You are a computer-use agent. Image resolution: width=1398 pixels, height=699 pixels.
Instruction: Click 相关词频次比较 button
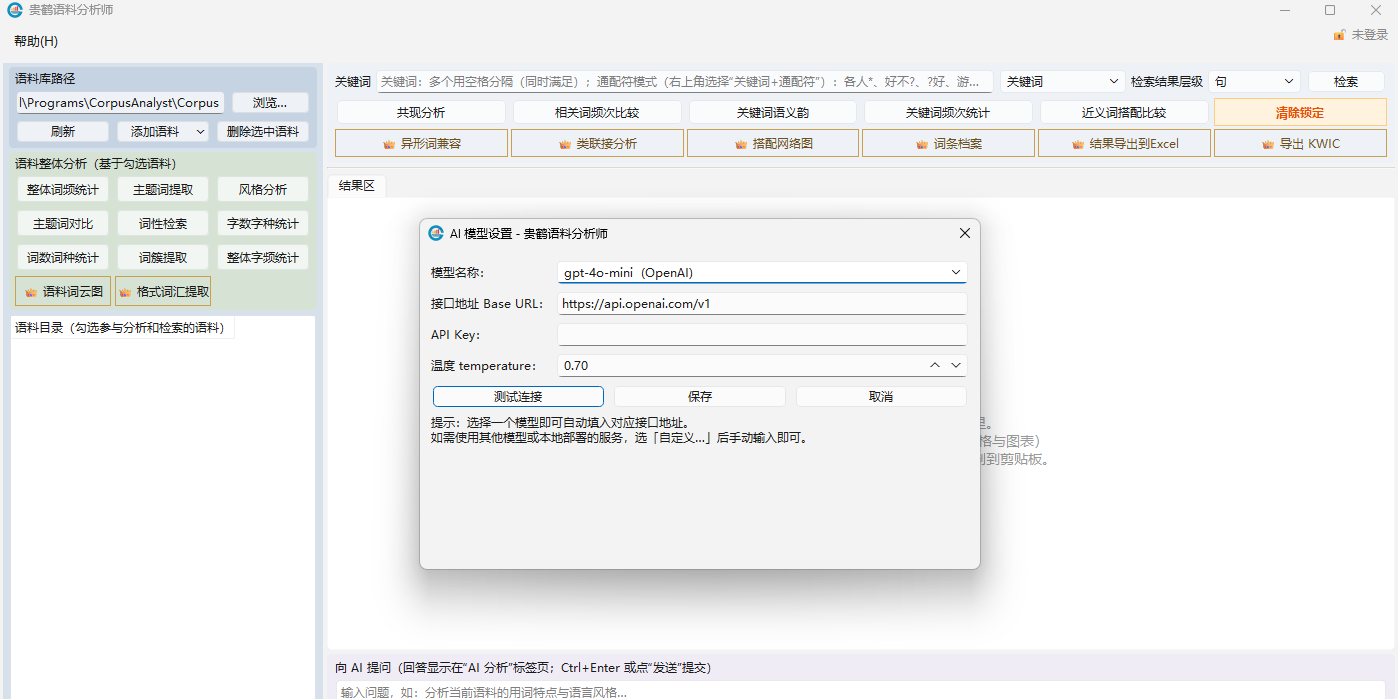[x=597, y=112]
